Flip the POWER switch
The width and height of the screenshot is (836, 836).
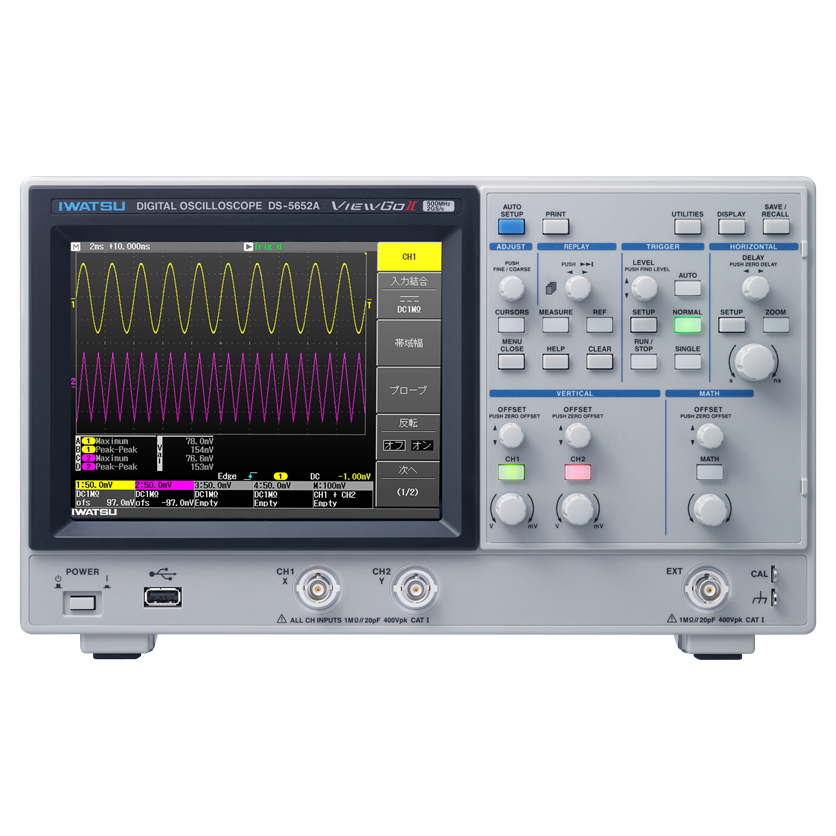(82, 603)
